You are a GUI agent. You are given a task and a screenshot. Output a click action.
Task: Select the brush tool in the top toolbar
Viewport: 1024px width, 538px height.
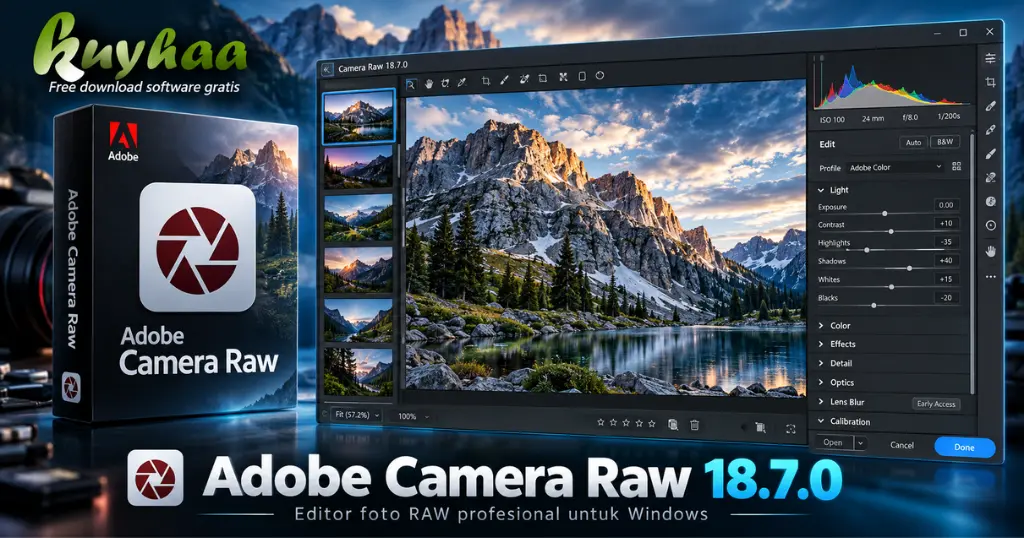tap(504, 80)
